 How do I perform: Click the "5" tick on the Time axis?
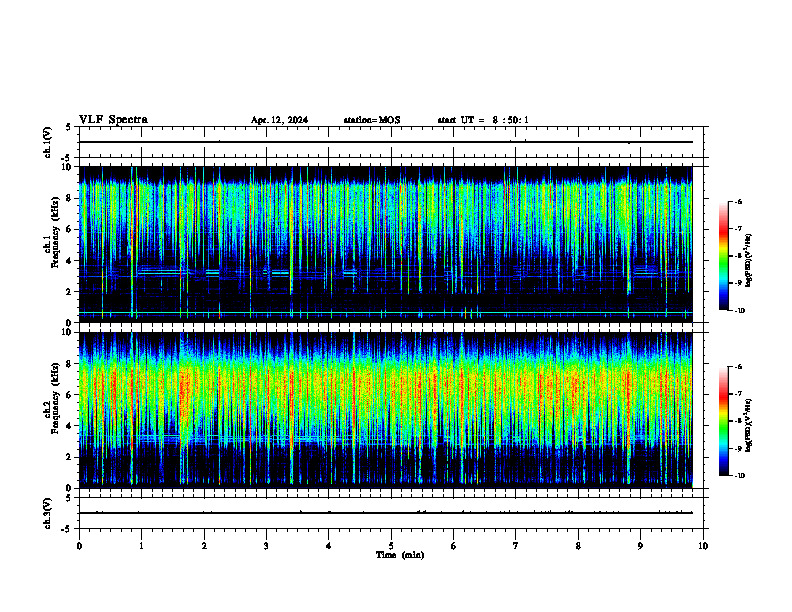click(x=391, y=546)
